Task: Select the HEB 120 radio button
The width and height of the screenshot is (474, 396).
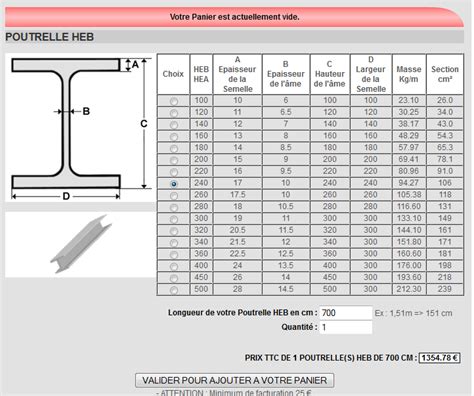Action: (x=174, y=113)
